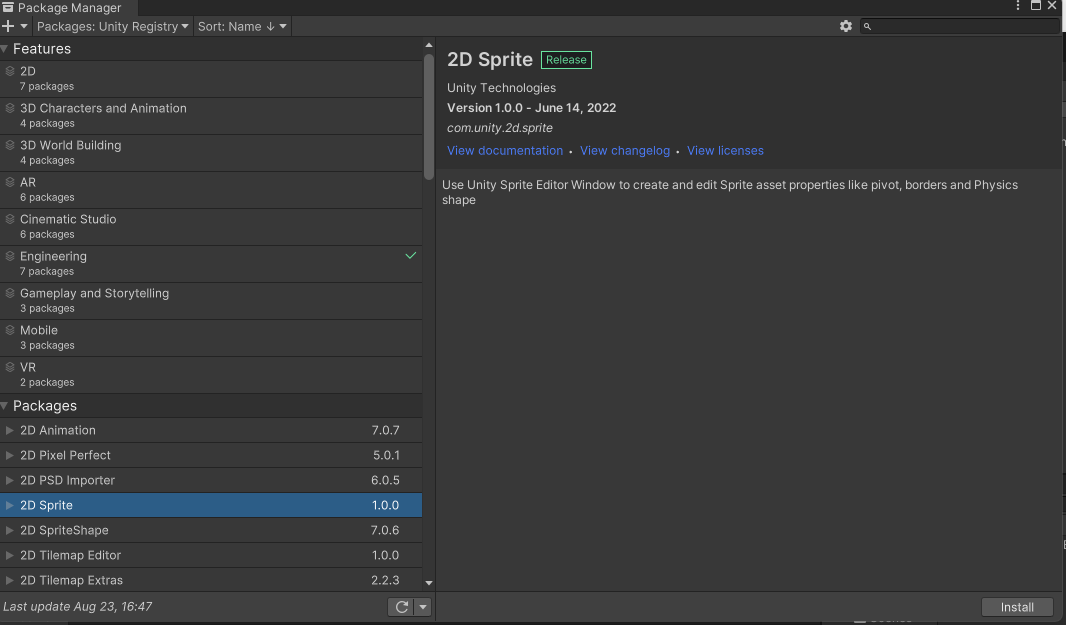Click the 2D Sprite version 1.0.0 value
The width and height of the screenshot is (1066, 625).
pyautogui.click(x=385, y=505)
